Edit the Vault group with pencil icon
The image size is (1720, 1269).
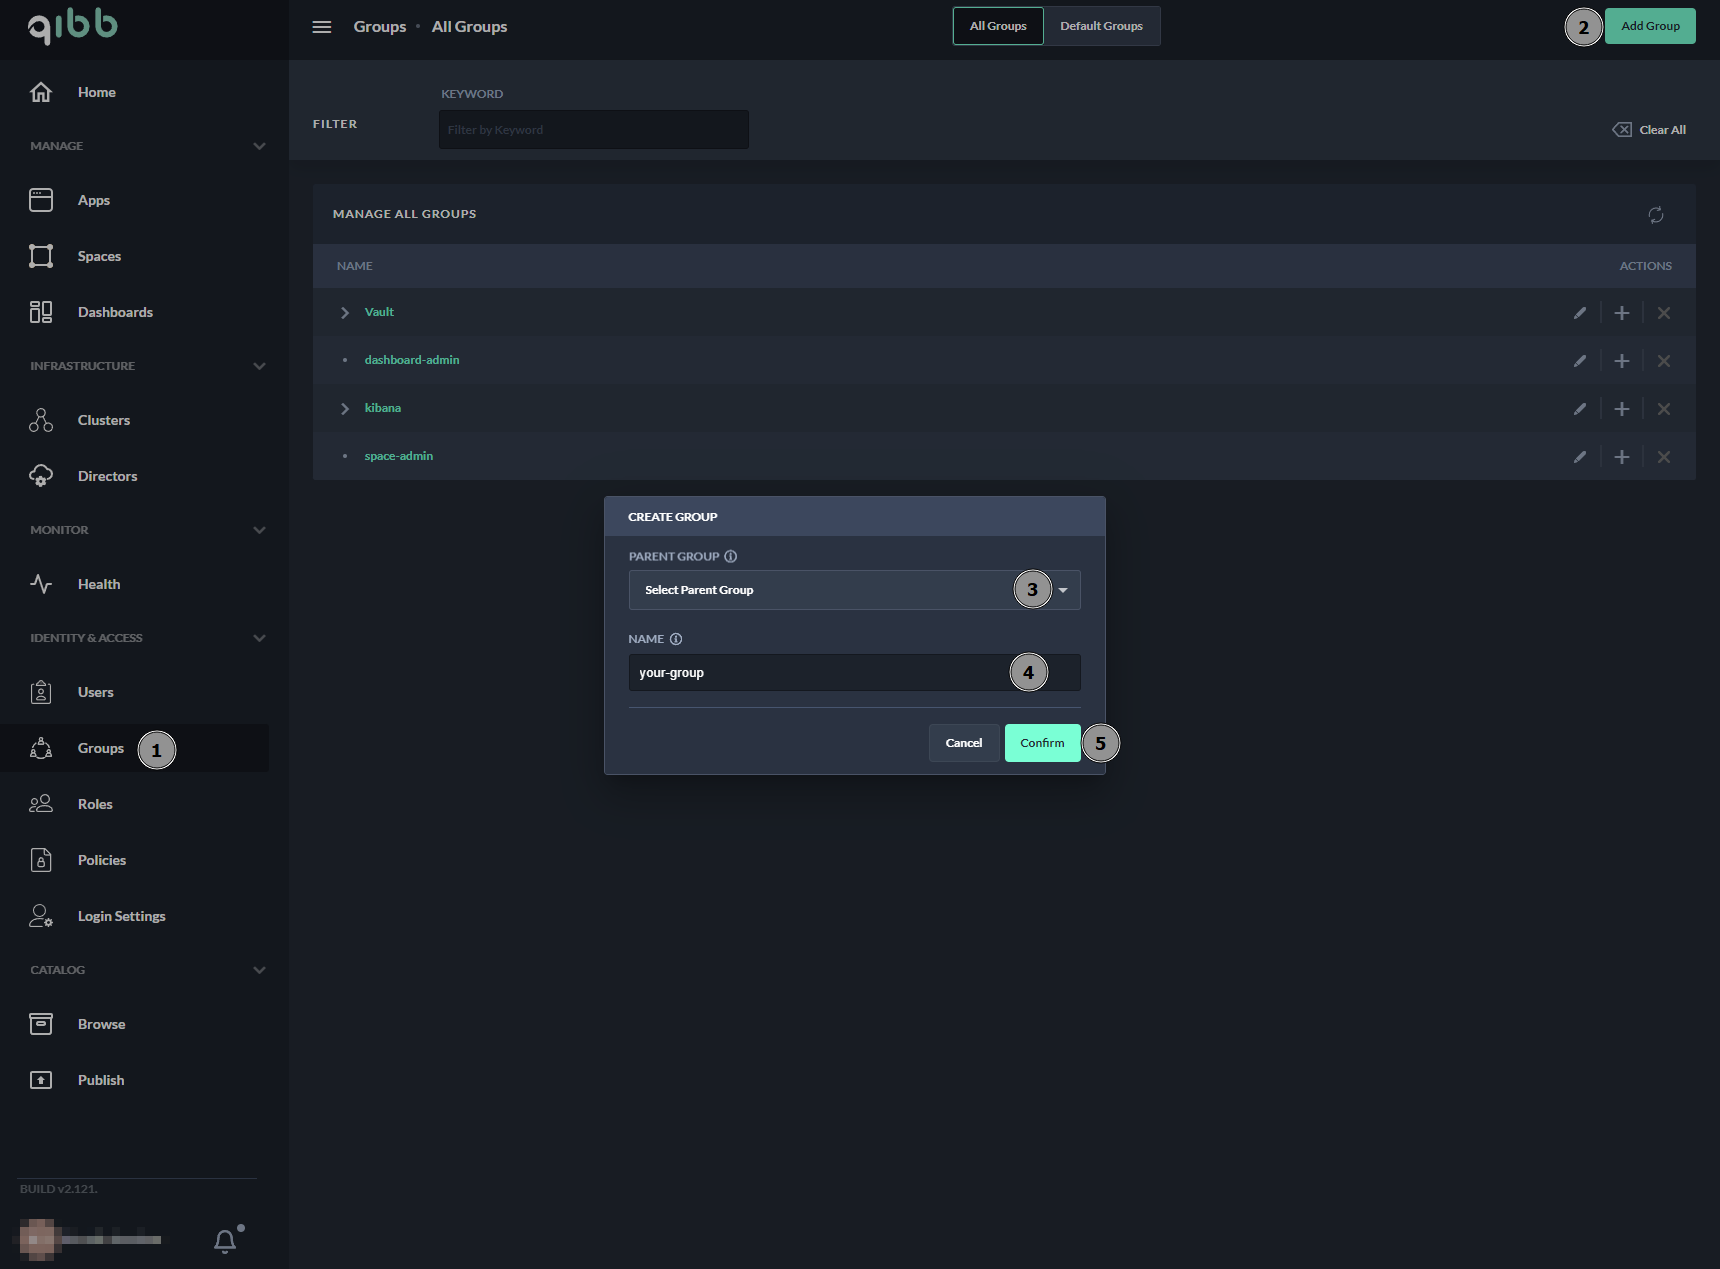pyautogui.click(x=1579, y=313)
